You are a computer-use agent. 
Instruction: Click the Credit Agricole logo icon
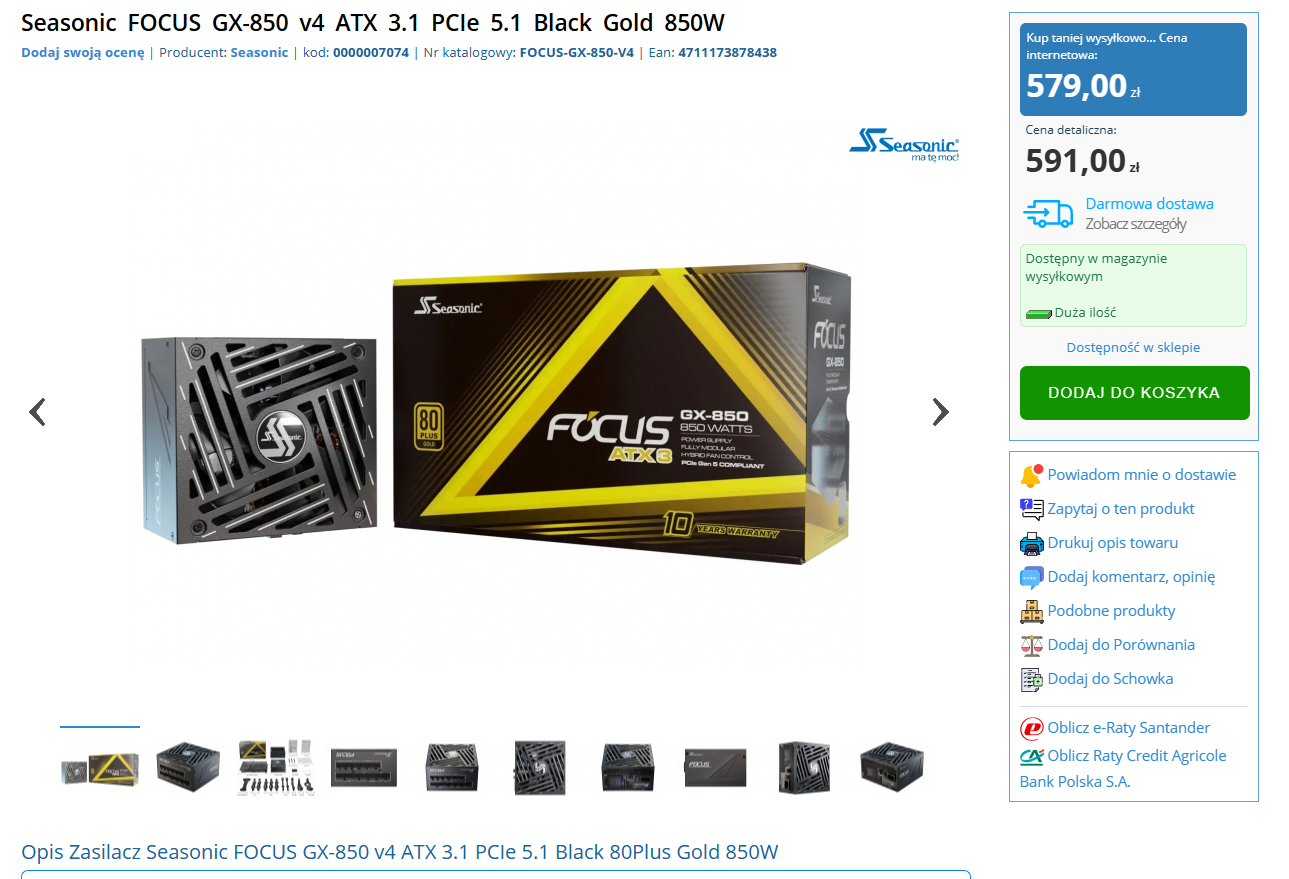tap(1032, 756)
